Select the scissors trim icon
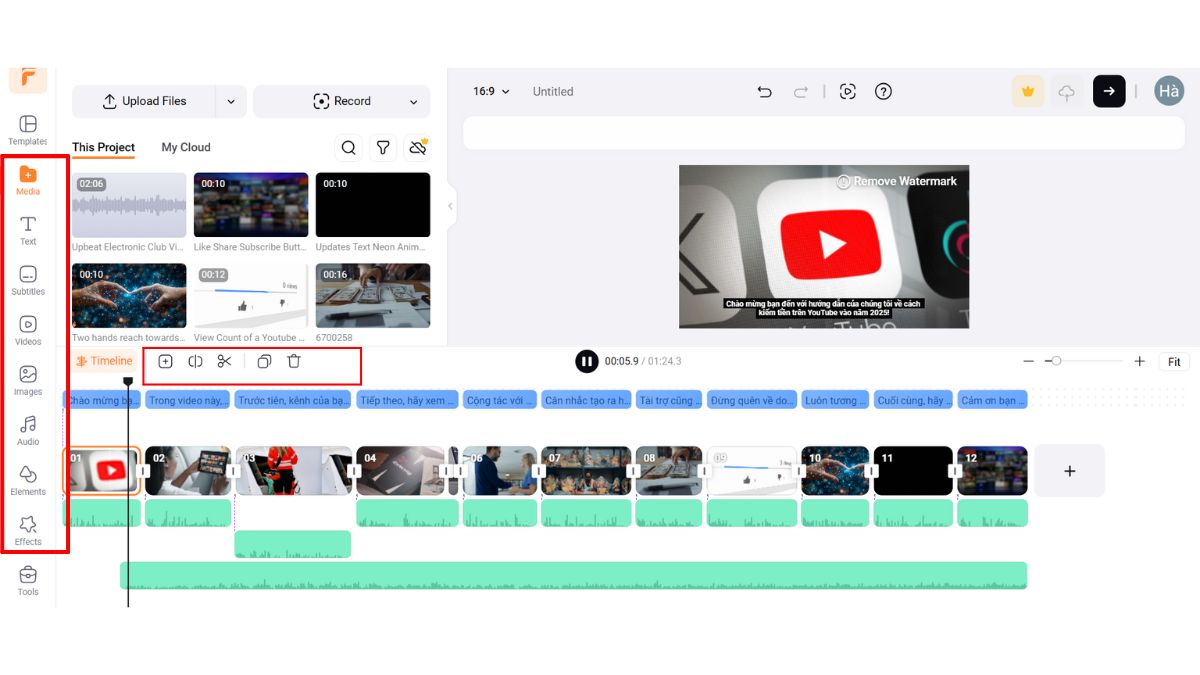 [x=224, y=362]
